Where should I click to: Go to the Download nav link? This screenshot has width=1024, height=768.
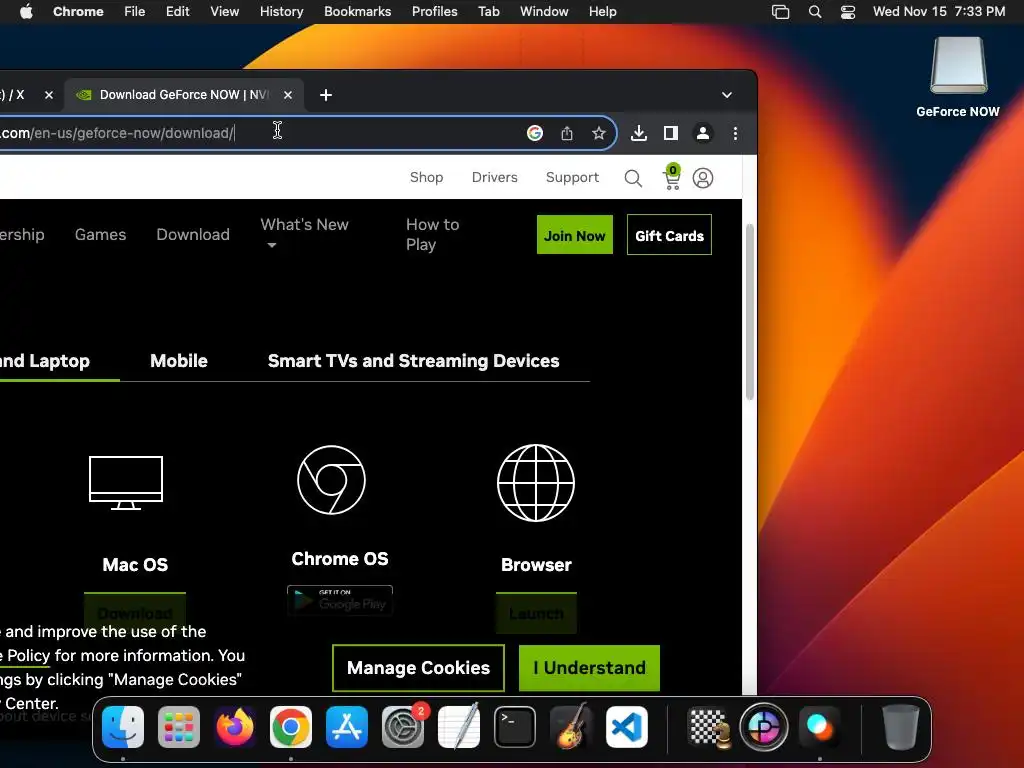pyautogui.click(x=193, y=234)
